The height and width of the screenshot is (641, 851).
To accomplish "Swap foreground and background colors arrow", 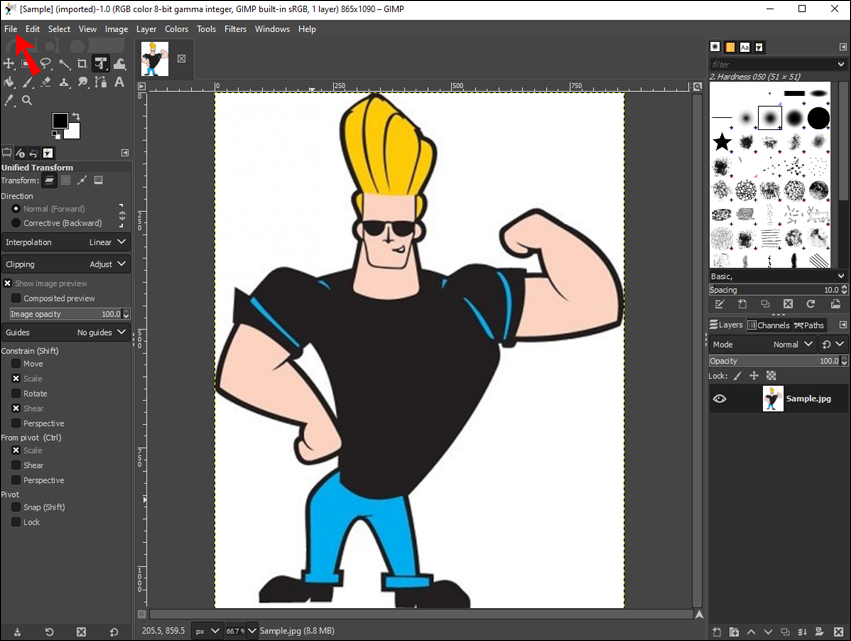I will pos(76,116).
